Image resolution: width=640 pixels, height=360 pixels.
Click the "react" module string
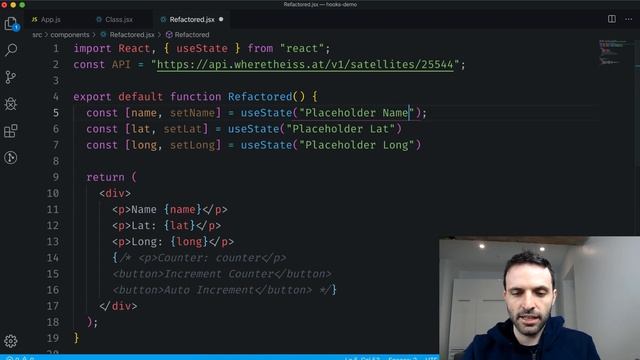coord(302,49)
